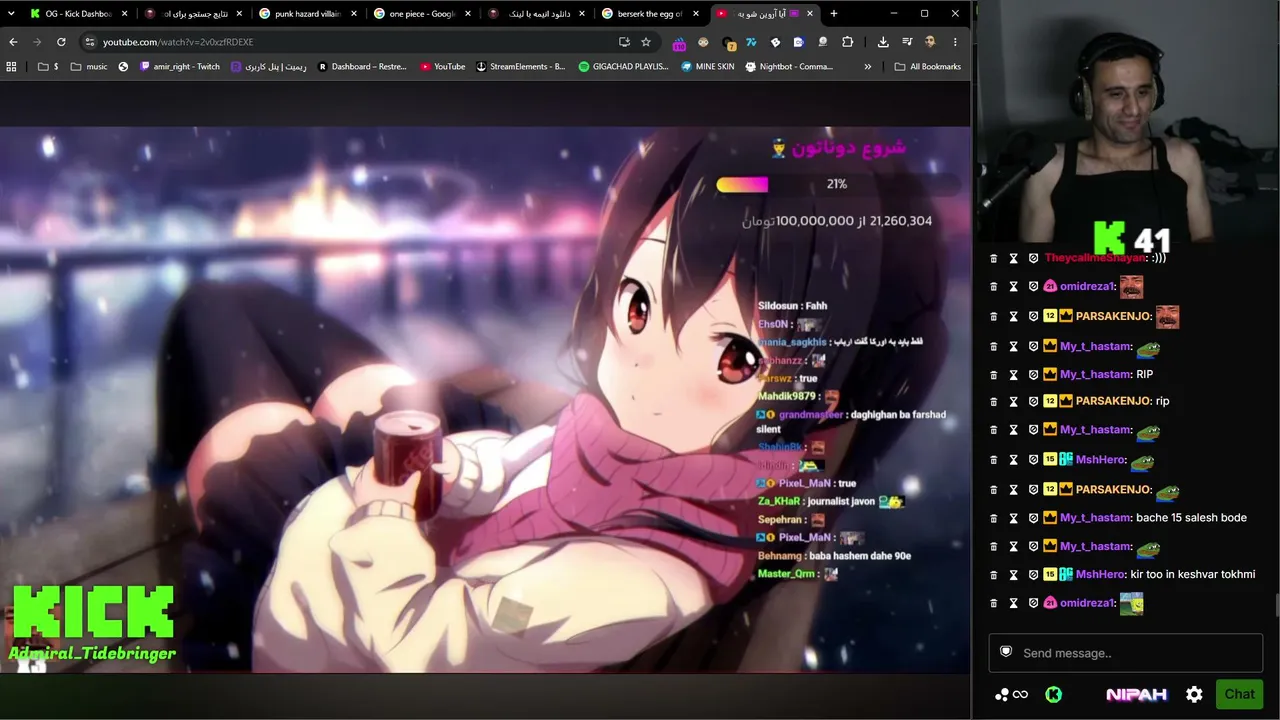This screenshot has height=720, width=1280.
Task: Open a new browser tab
Action: [834, 14]
